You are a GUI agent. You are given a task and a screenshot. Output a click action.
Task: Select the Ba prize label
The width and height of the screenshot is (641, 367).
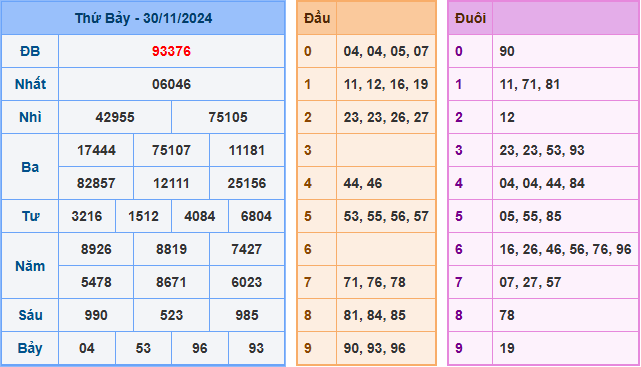tap(30, 167)
